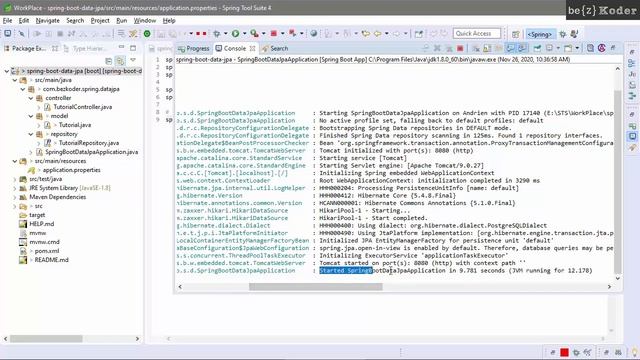
Task: Click the Boot Dashboard green power icon
Action: (147, 34)
